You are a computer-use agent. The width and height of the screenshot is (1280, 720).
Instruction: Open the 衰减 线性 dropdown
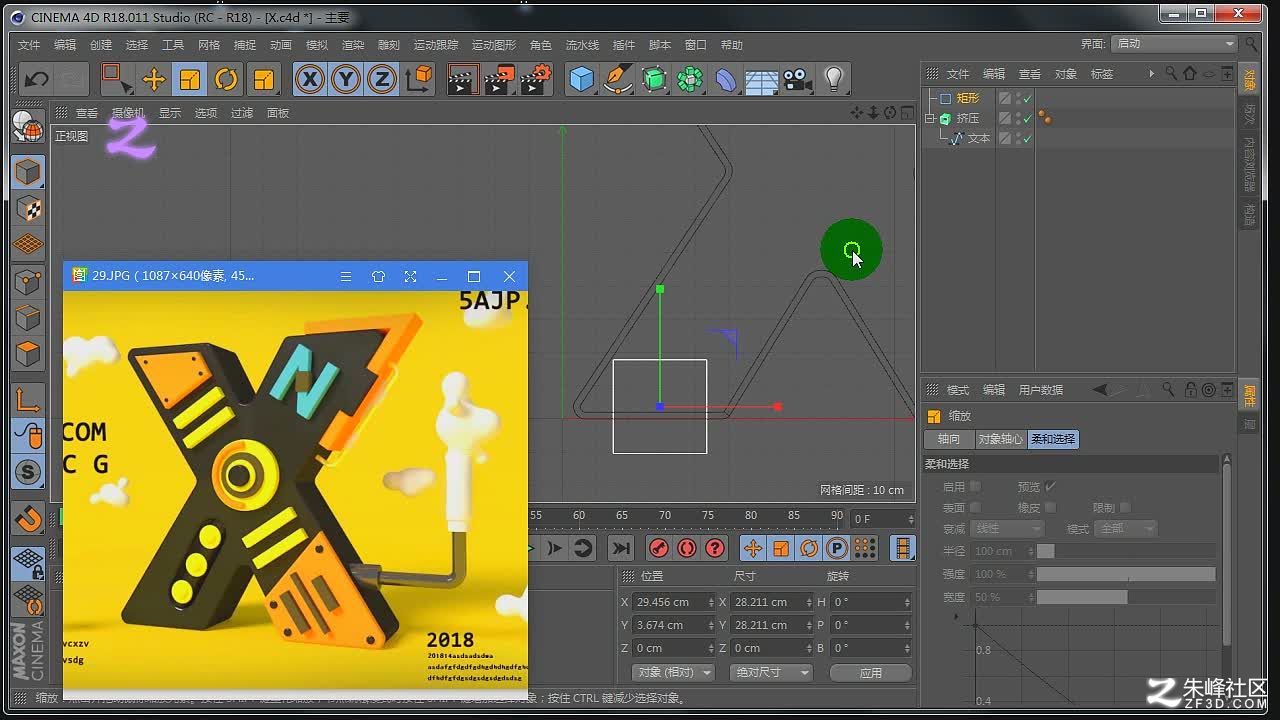pos(1007,528)
